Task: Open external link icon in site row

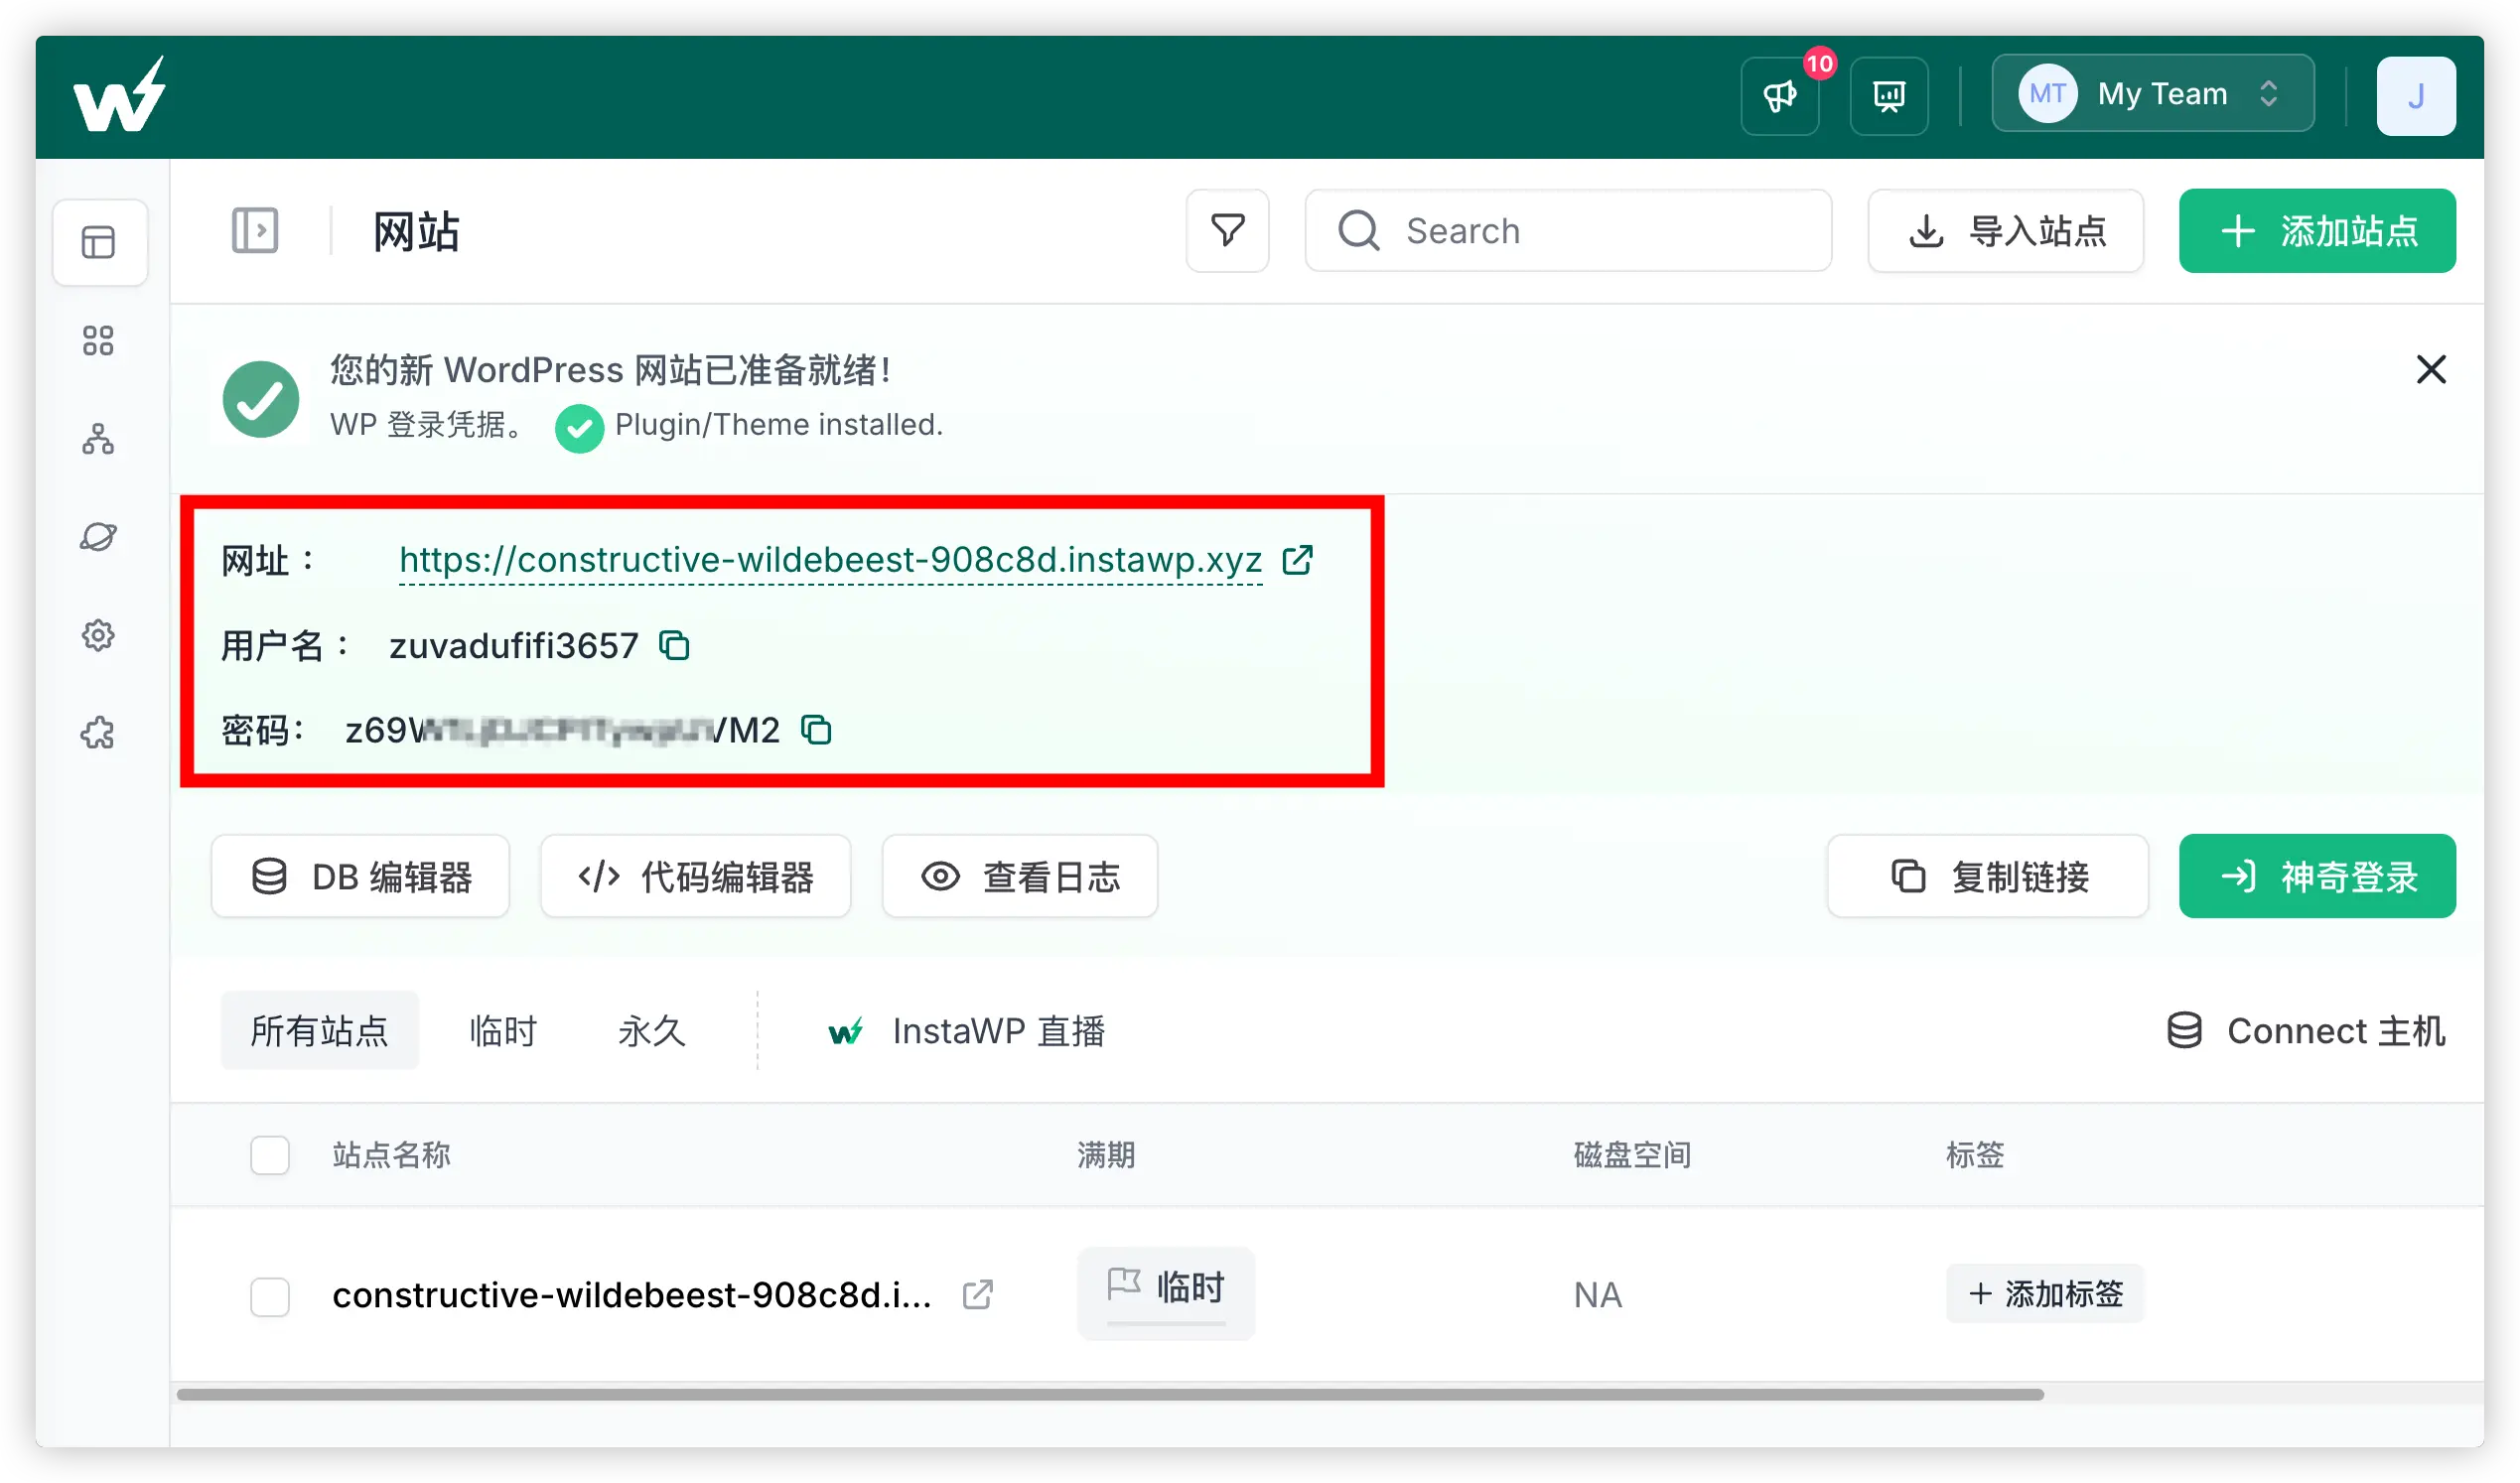Action: (977, 1295)
